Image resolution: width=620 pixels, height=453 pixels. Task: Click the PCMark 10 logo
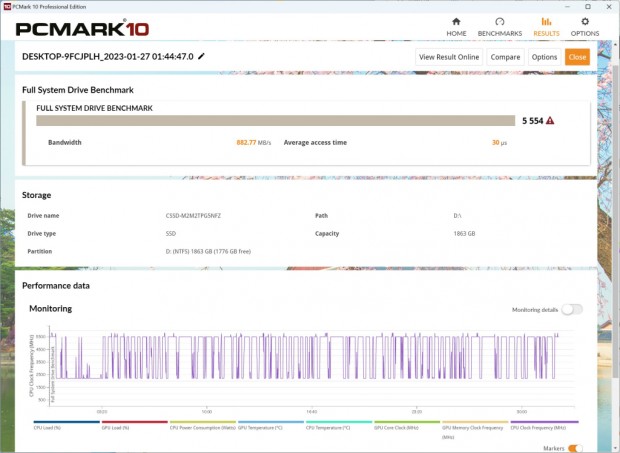point(82,28)
